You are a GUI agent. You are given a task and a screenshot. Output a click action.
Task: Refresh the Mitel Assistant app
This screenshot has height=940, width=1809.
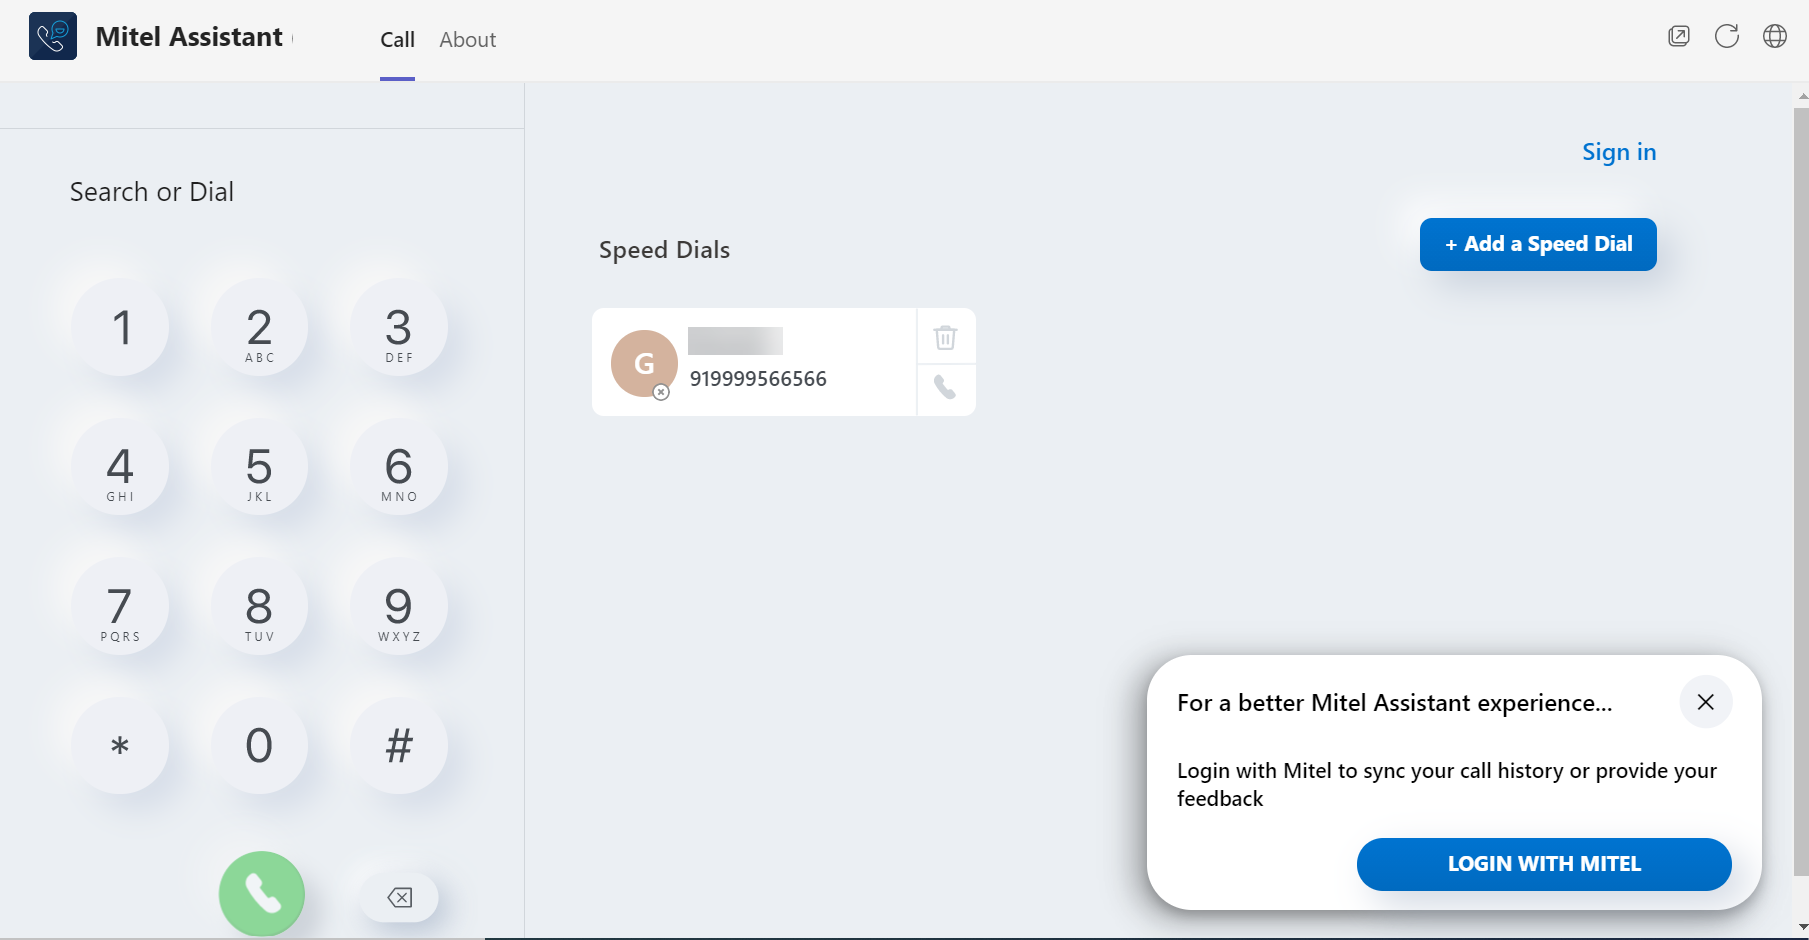[1727, 36]
